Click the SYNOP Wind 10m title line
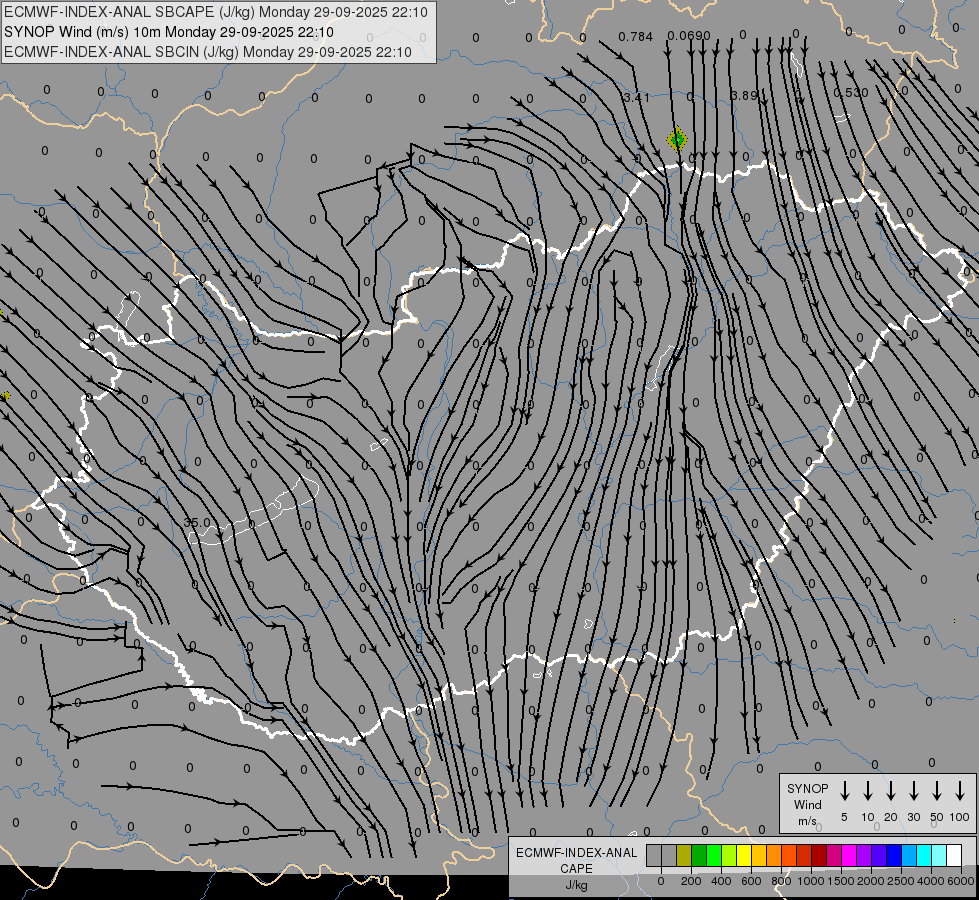The width and height of the screenshot is (979, 900). pos(169,32)
